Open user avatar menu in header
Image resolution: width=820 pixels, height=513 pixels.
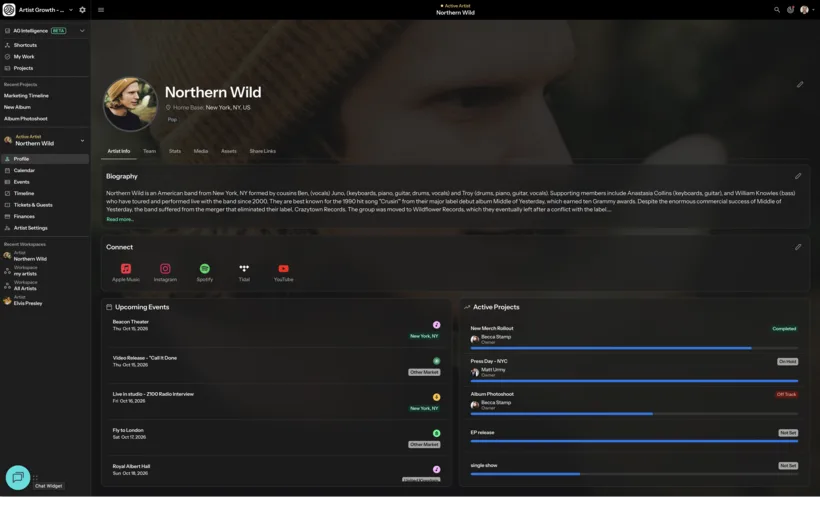804,10
